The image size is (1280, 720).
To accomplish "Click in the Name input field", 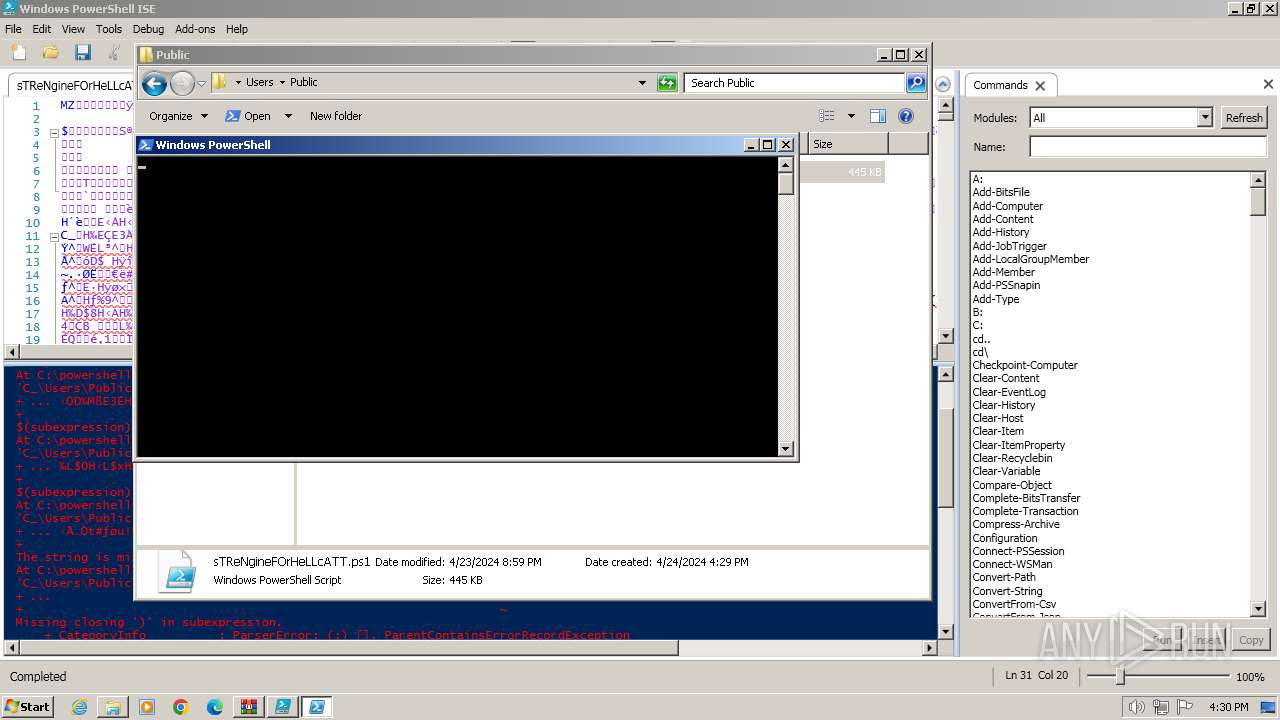I will (1148, 147).
